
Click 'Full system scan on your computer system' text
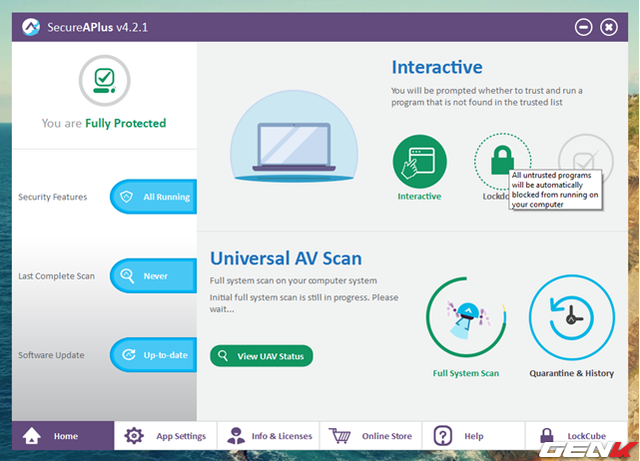(x=293, y=281)
